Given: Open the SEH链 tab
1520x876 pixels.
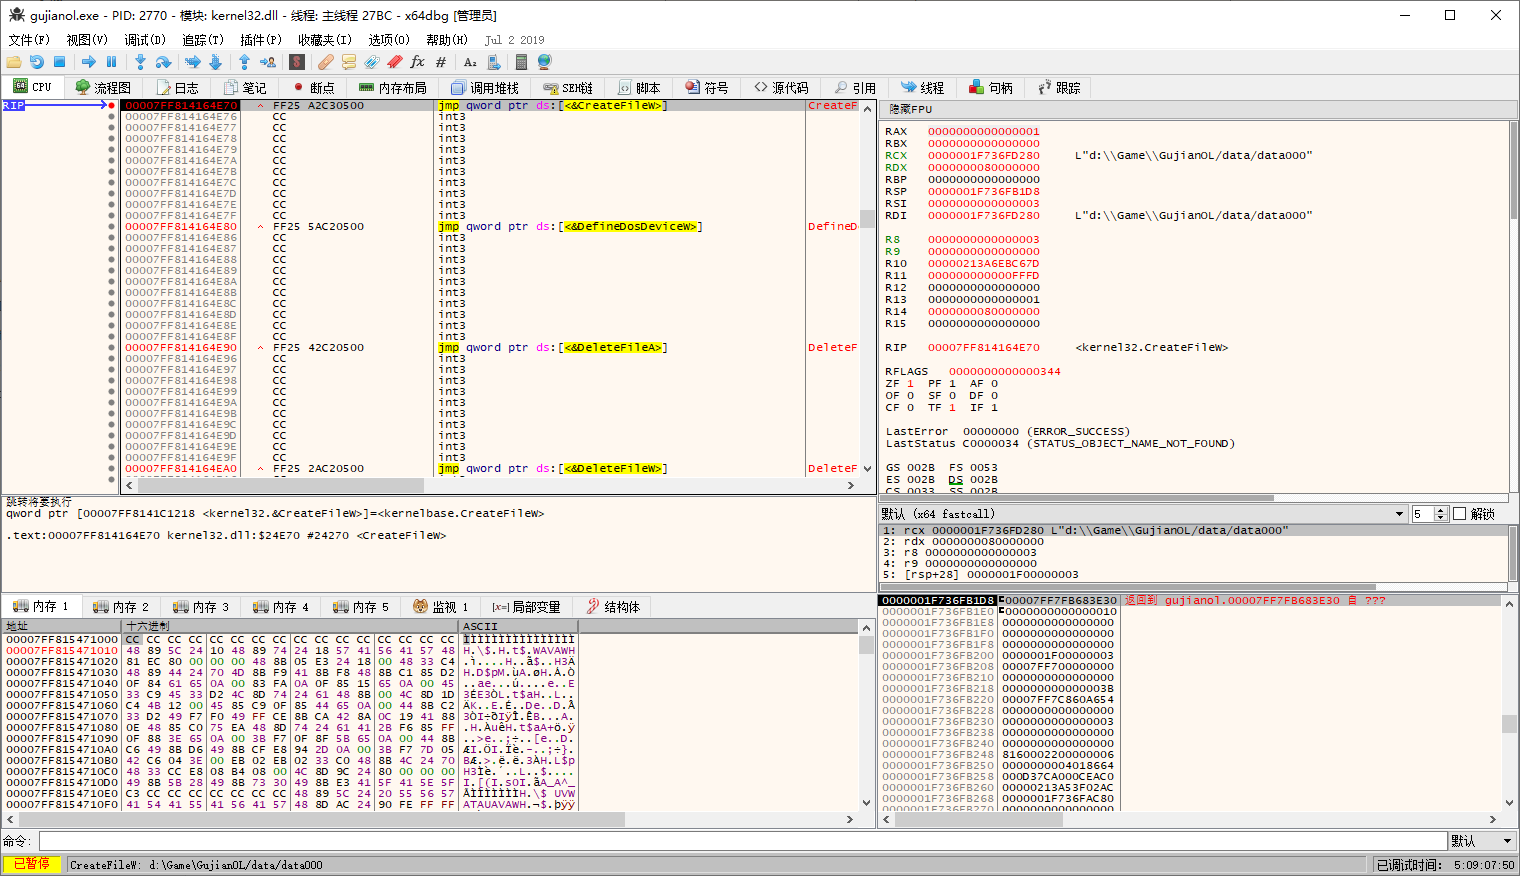Looking at the screenshot, I should (568, 88).
